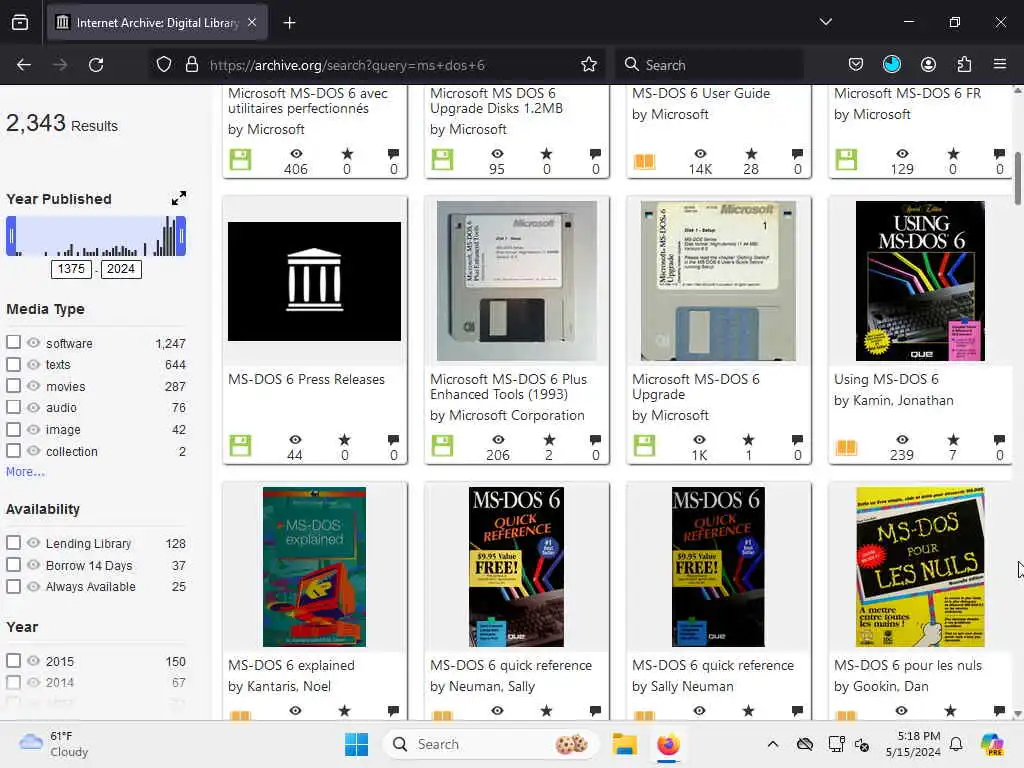Check the texts media type filter
Screen dimensions: 1024x768
[13, 363]
